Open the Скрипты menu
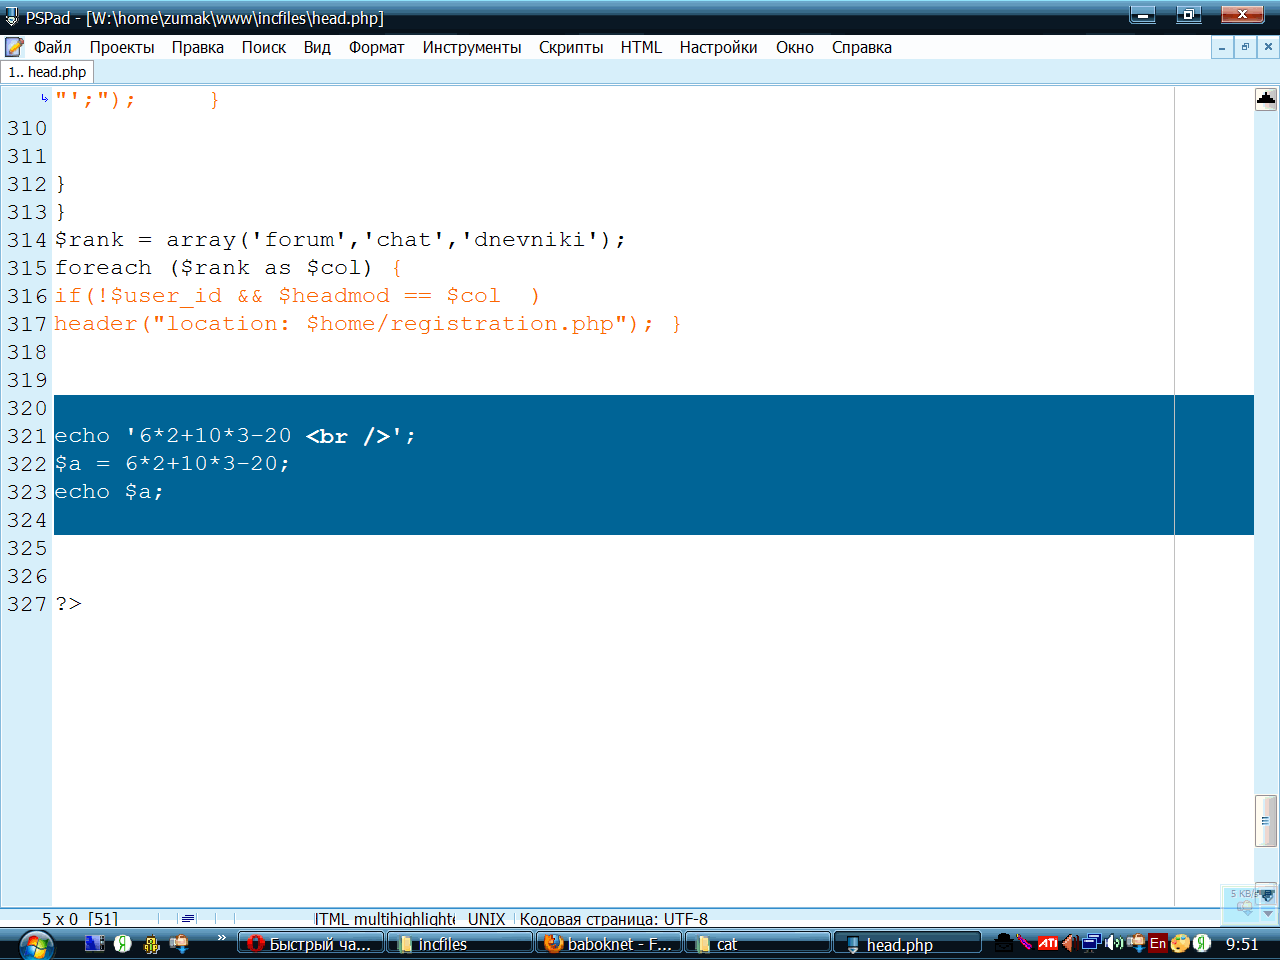The height and width of the screenshot is (960, 1280). [570, 47]
